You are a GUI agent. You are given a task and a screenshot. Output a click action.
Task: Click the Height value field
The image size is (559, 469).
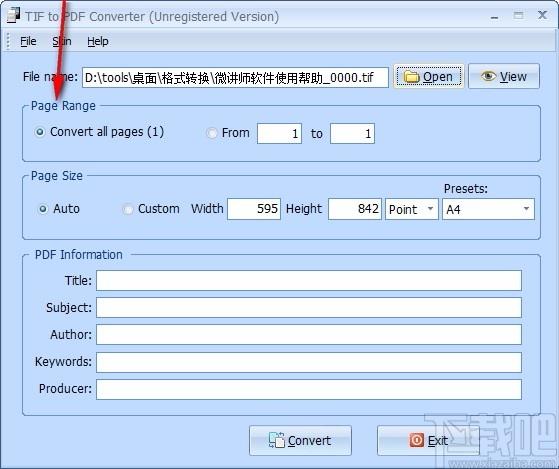click(x=355, y=209)
